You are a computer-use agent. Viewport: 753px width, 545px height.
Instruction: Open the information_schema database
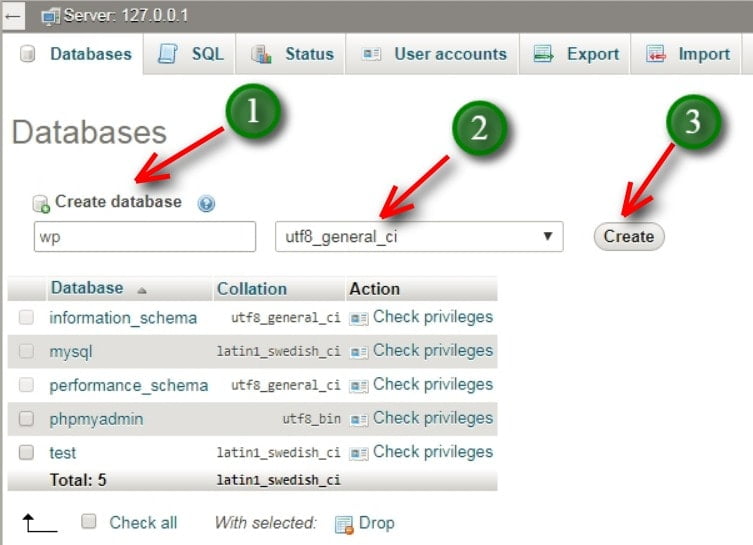[x=123, y=318]
